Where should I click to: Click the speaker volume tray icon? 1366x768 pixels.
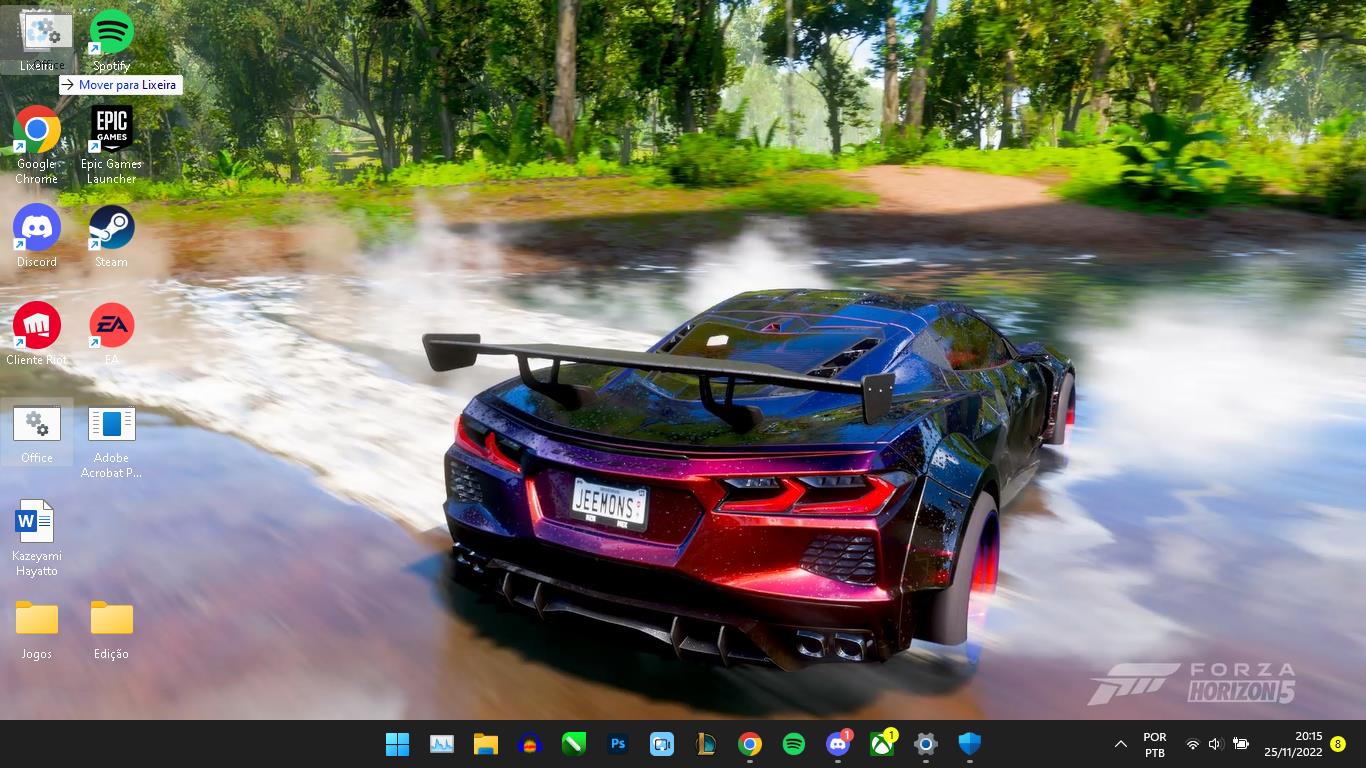[1215, 744]
